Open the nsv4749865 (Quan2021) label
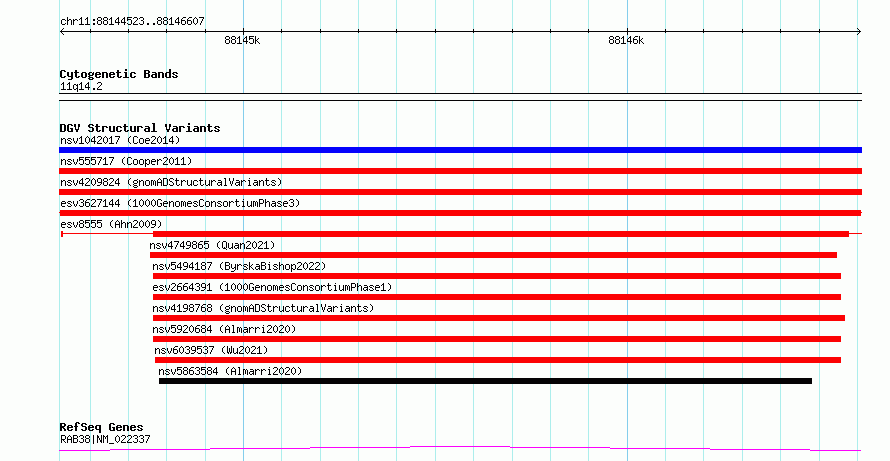 [212, 245]
